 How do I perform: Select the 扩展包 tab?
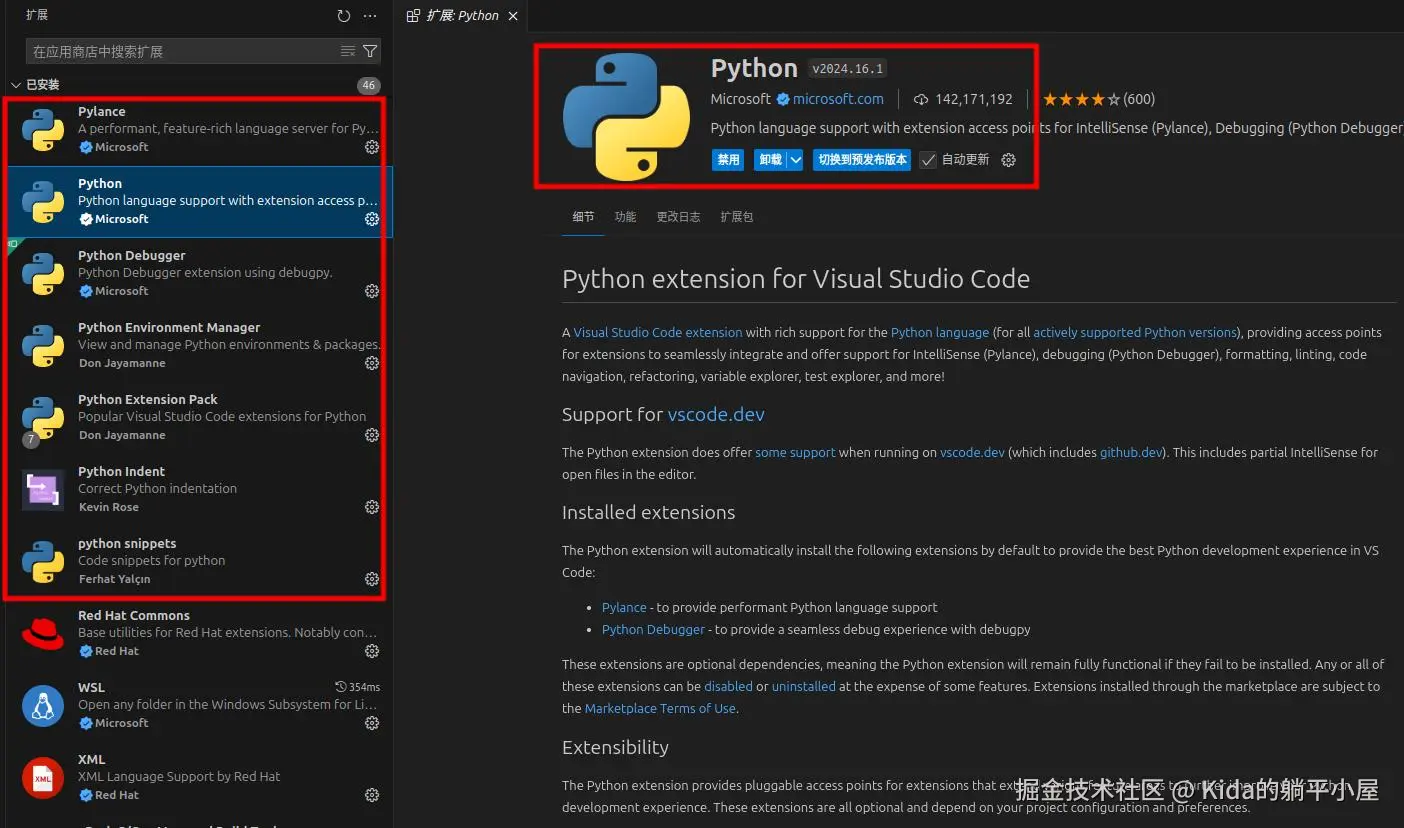[736, 217]
